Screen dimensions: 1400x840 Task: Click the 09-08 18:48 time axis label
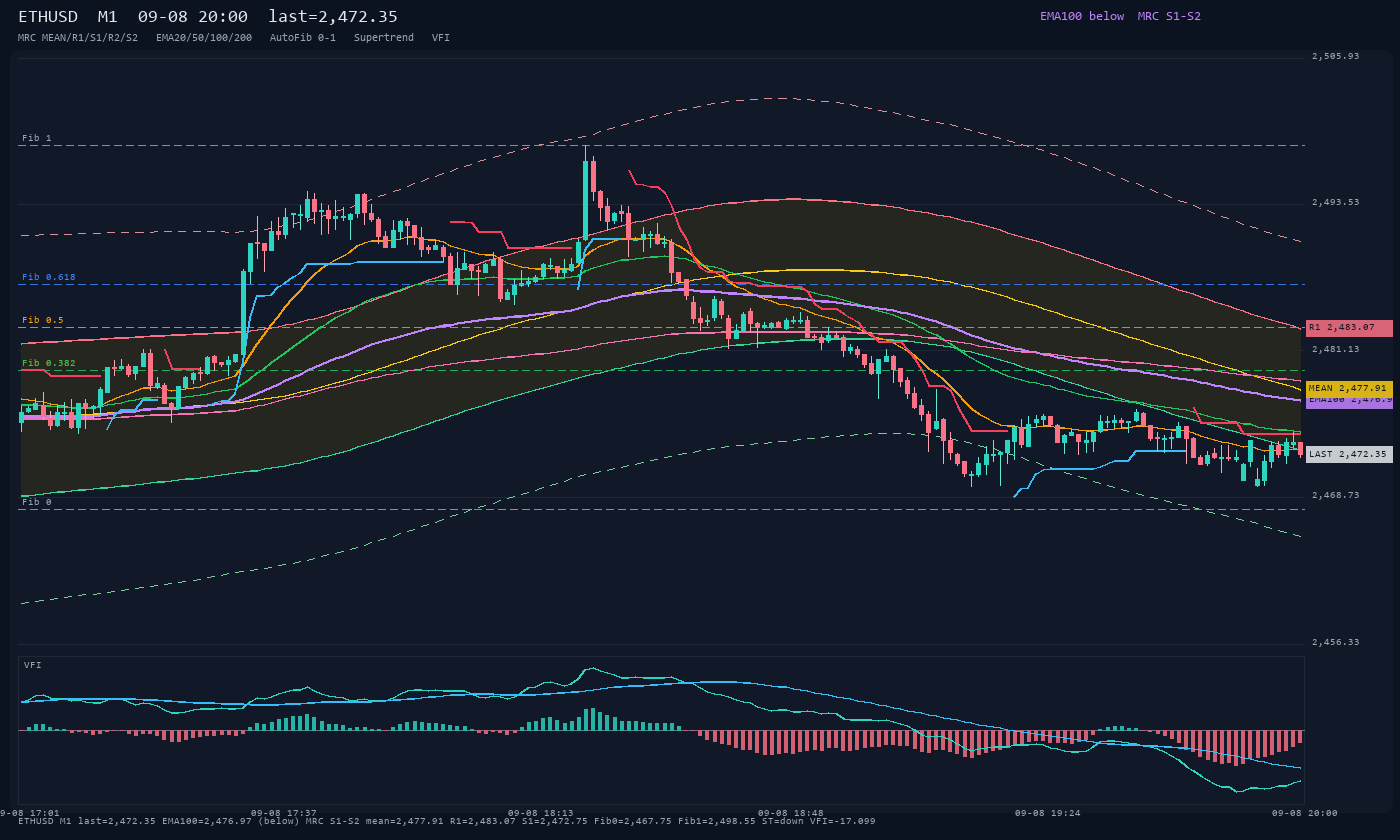pos(791,813)
